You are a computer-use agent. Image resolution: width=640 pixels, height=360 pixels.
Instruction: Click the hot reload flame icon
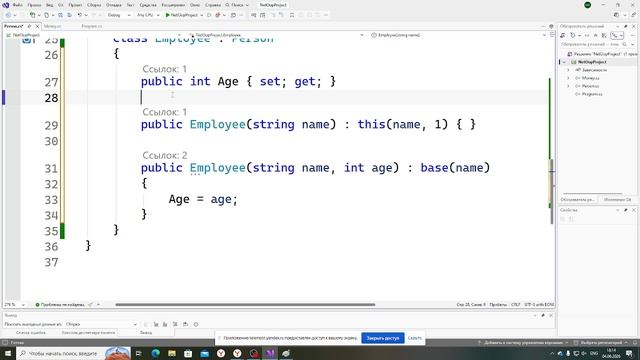[x=218, y=15]
